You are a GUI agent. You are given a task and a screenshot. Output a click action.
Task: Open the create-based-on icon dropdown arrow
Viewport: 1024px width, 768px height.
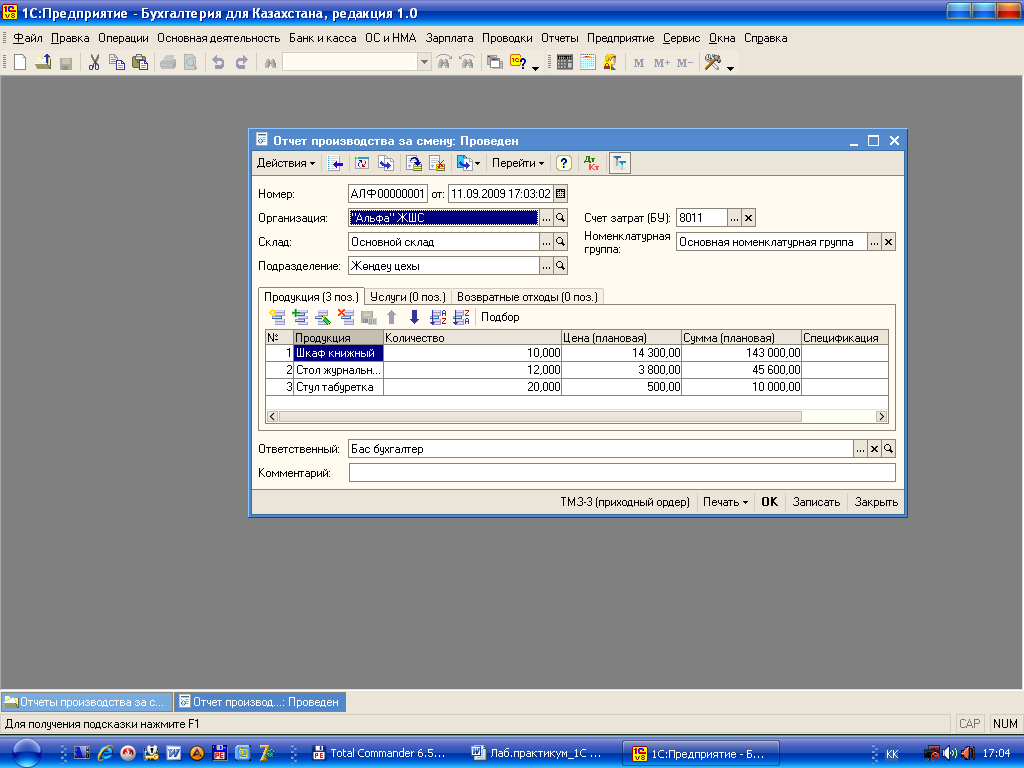click(x=477, y=163)
